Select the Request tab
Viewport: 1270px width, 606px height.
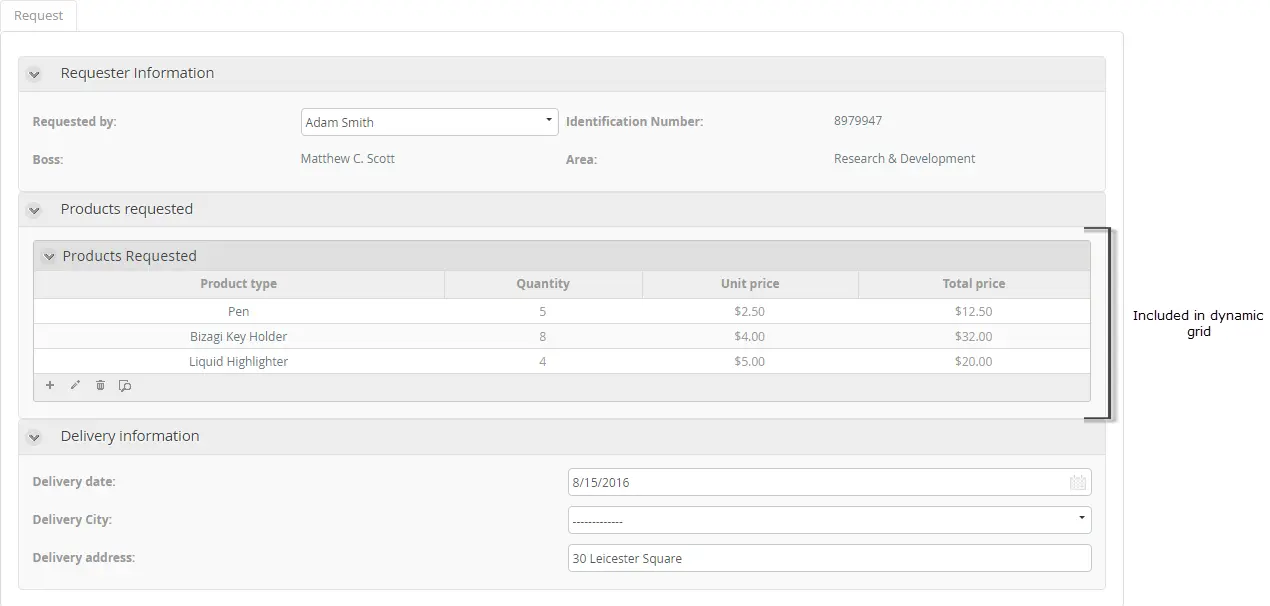click(x=39, y=16)
